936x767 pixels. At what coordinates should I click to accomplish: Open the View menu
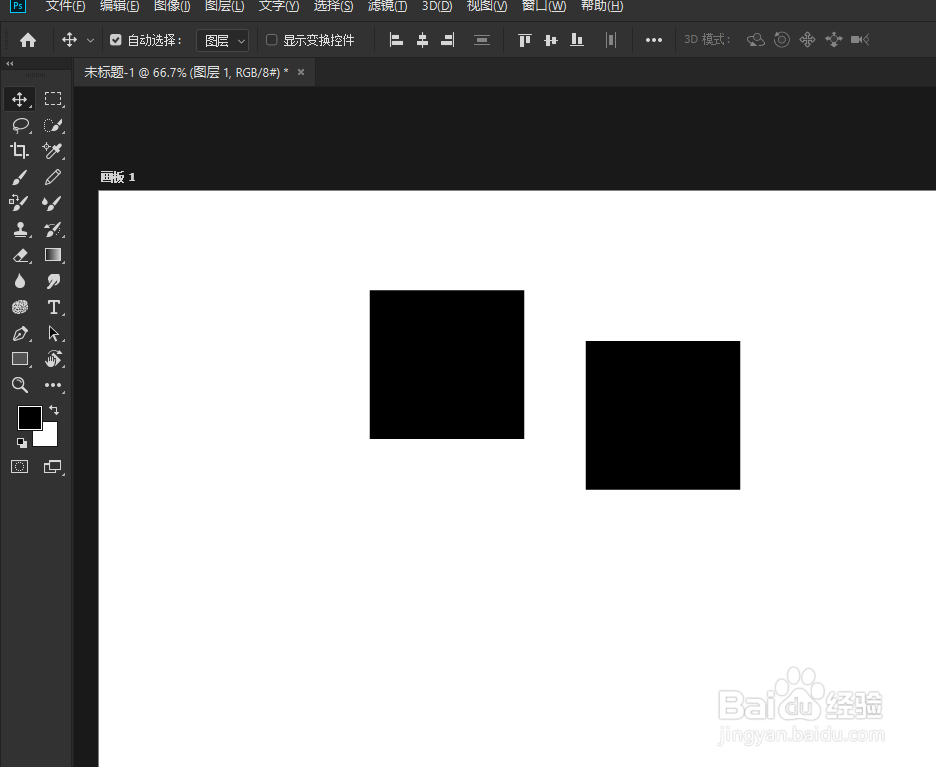pyautogui.click(x=487, y=7)
